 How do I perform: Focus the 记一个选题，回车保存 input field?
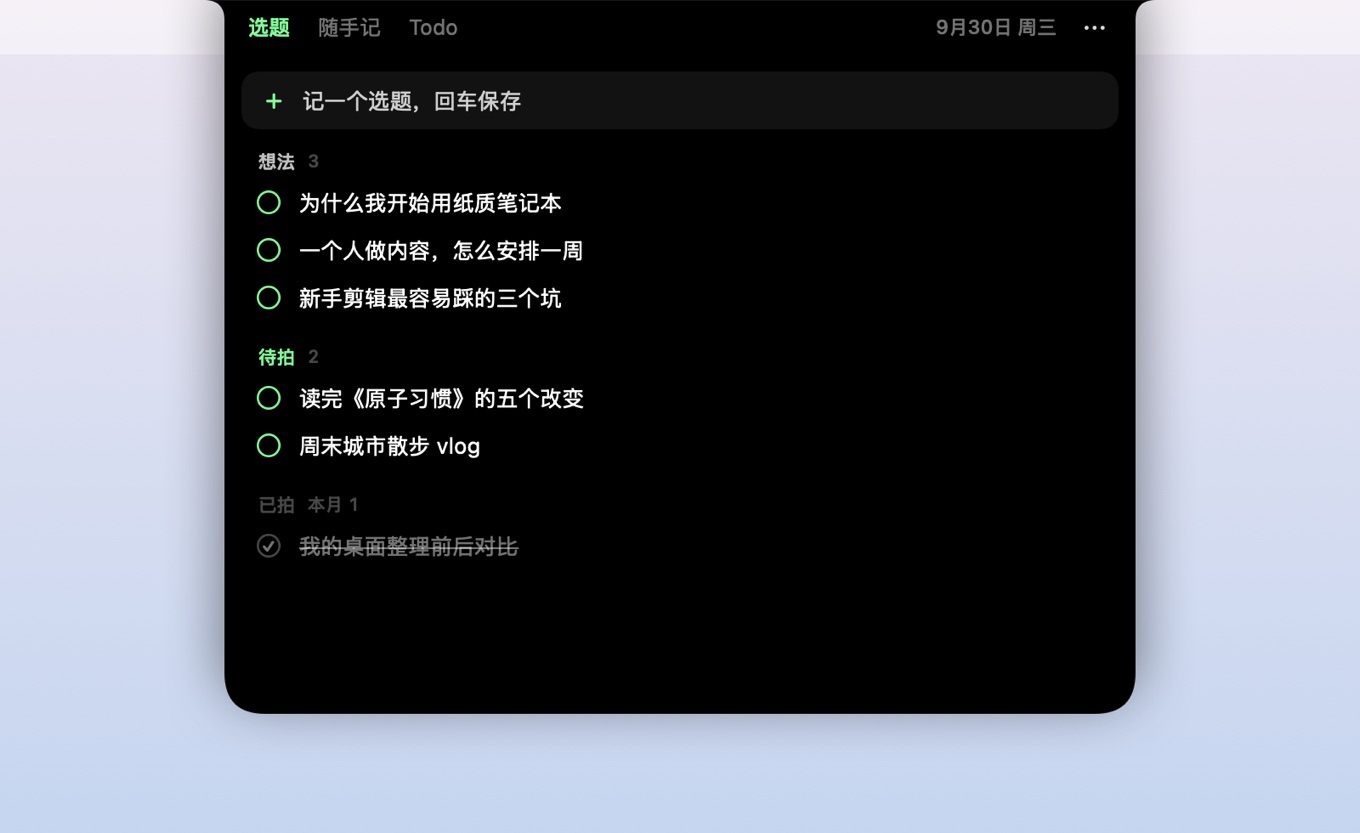(680, 100)
